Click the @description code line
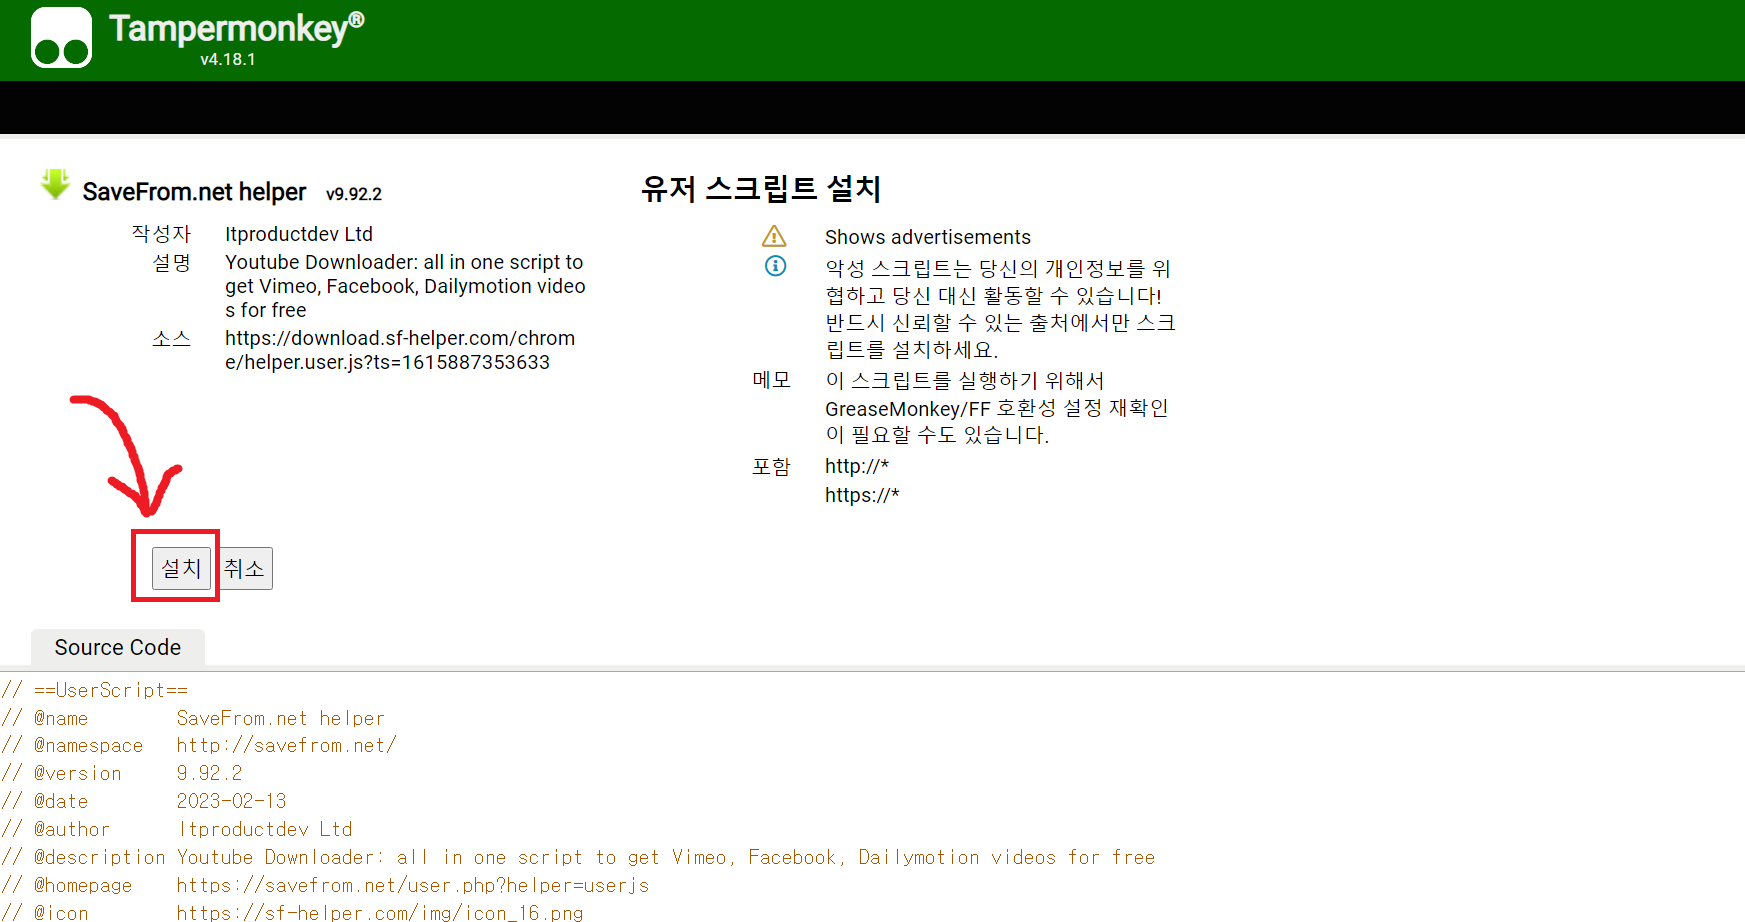This screenshot has height=922, width=1745. [579, 857]
